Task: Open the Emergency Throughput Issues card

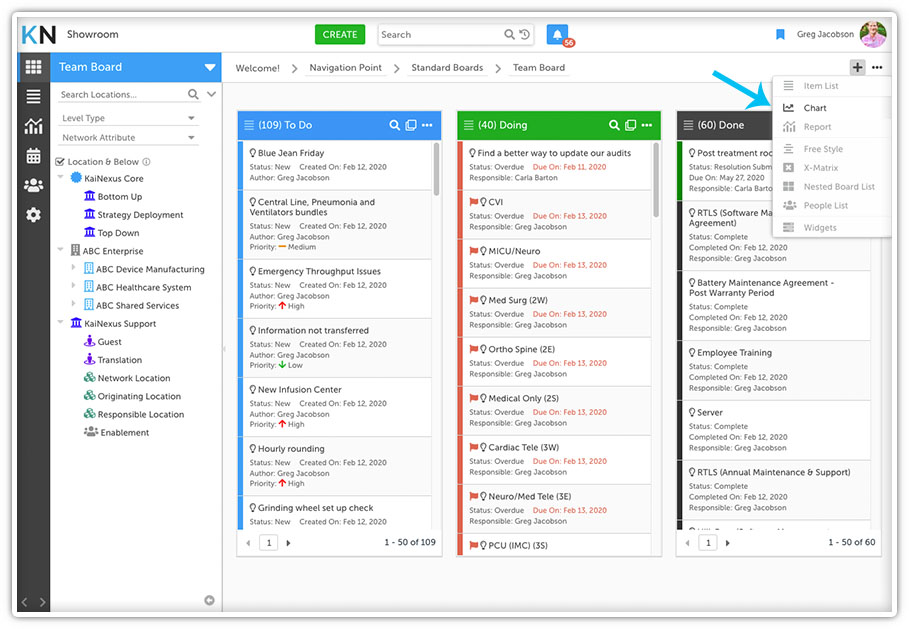Action: click(x=337, y=289)
